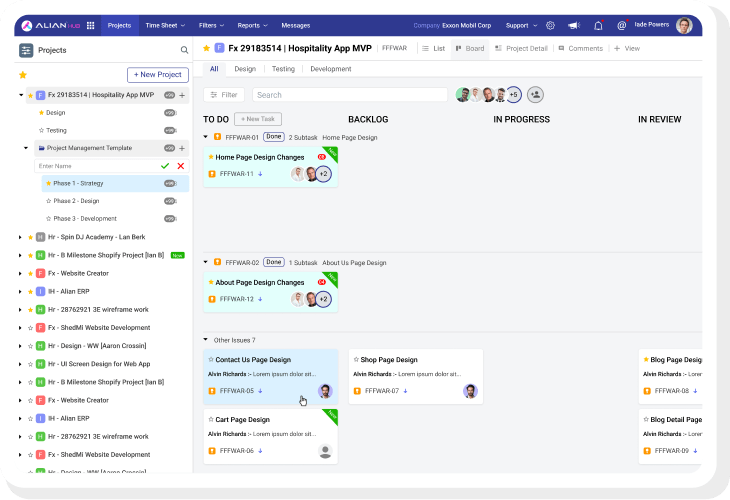The height and width of the screenshot is (500, 730).
Task: Toggle favorite star on board header project
Action: point(207,48)
